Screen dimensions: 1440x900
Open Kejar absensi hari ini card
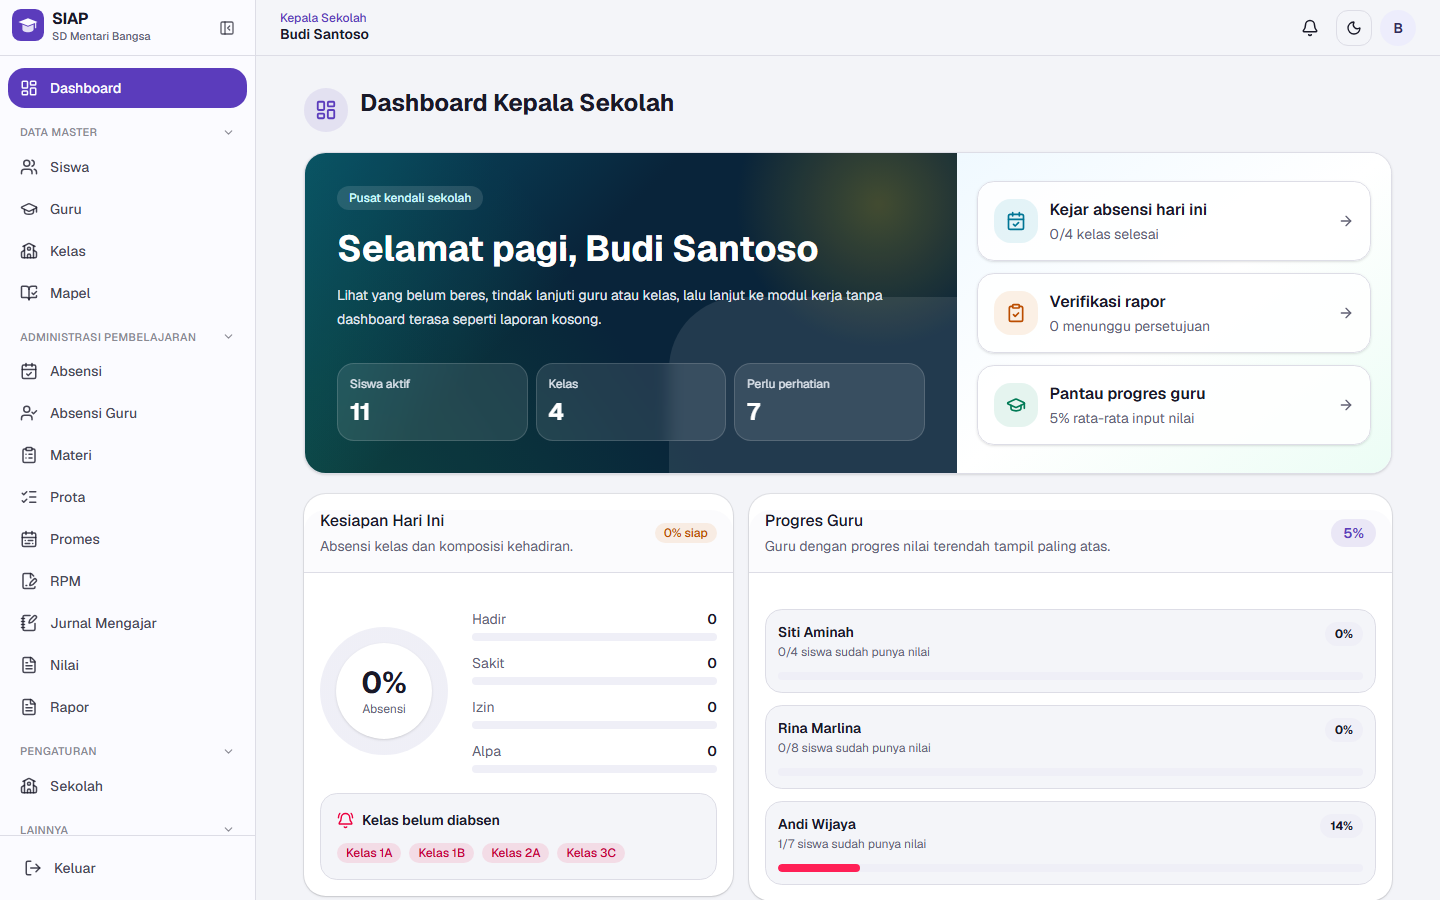tap(1173, 221)
